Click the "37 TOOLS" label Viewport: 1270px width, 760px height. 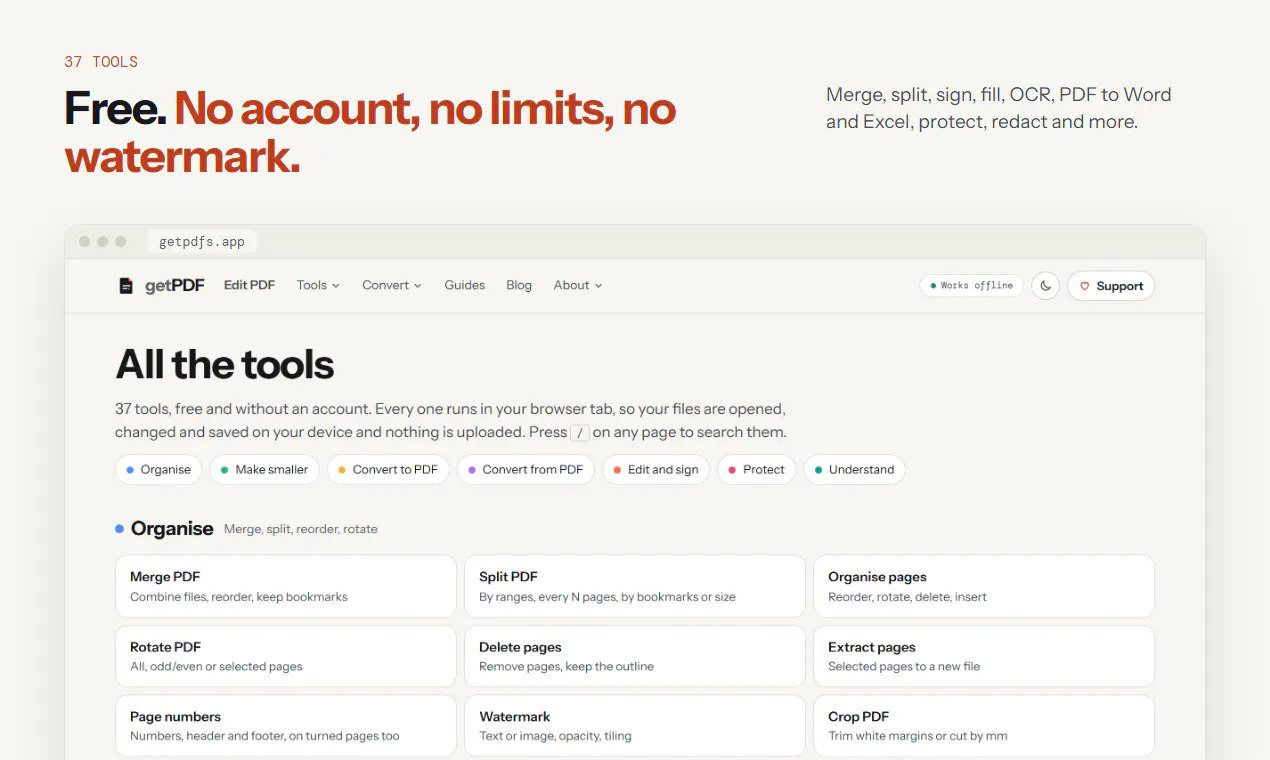click(101, 62)
